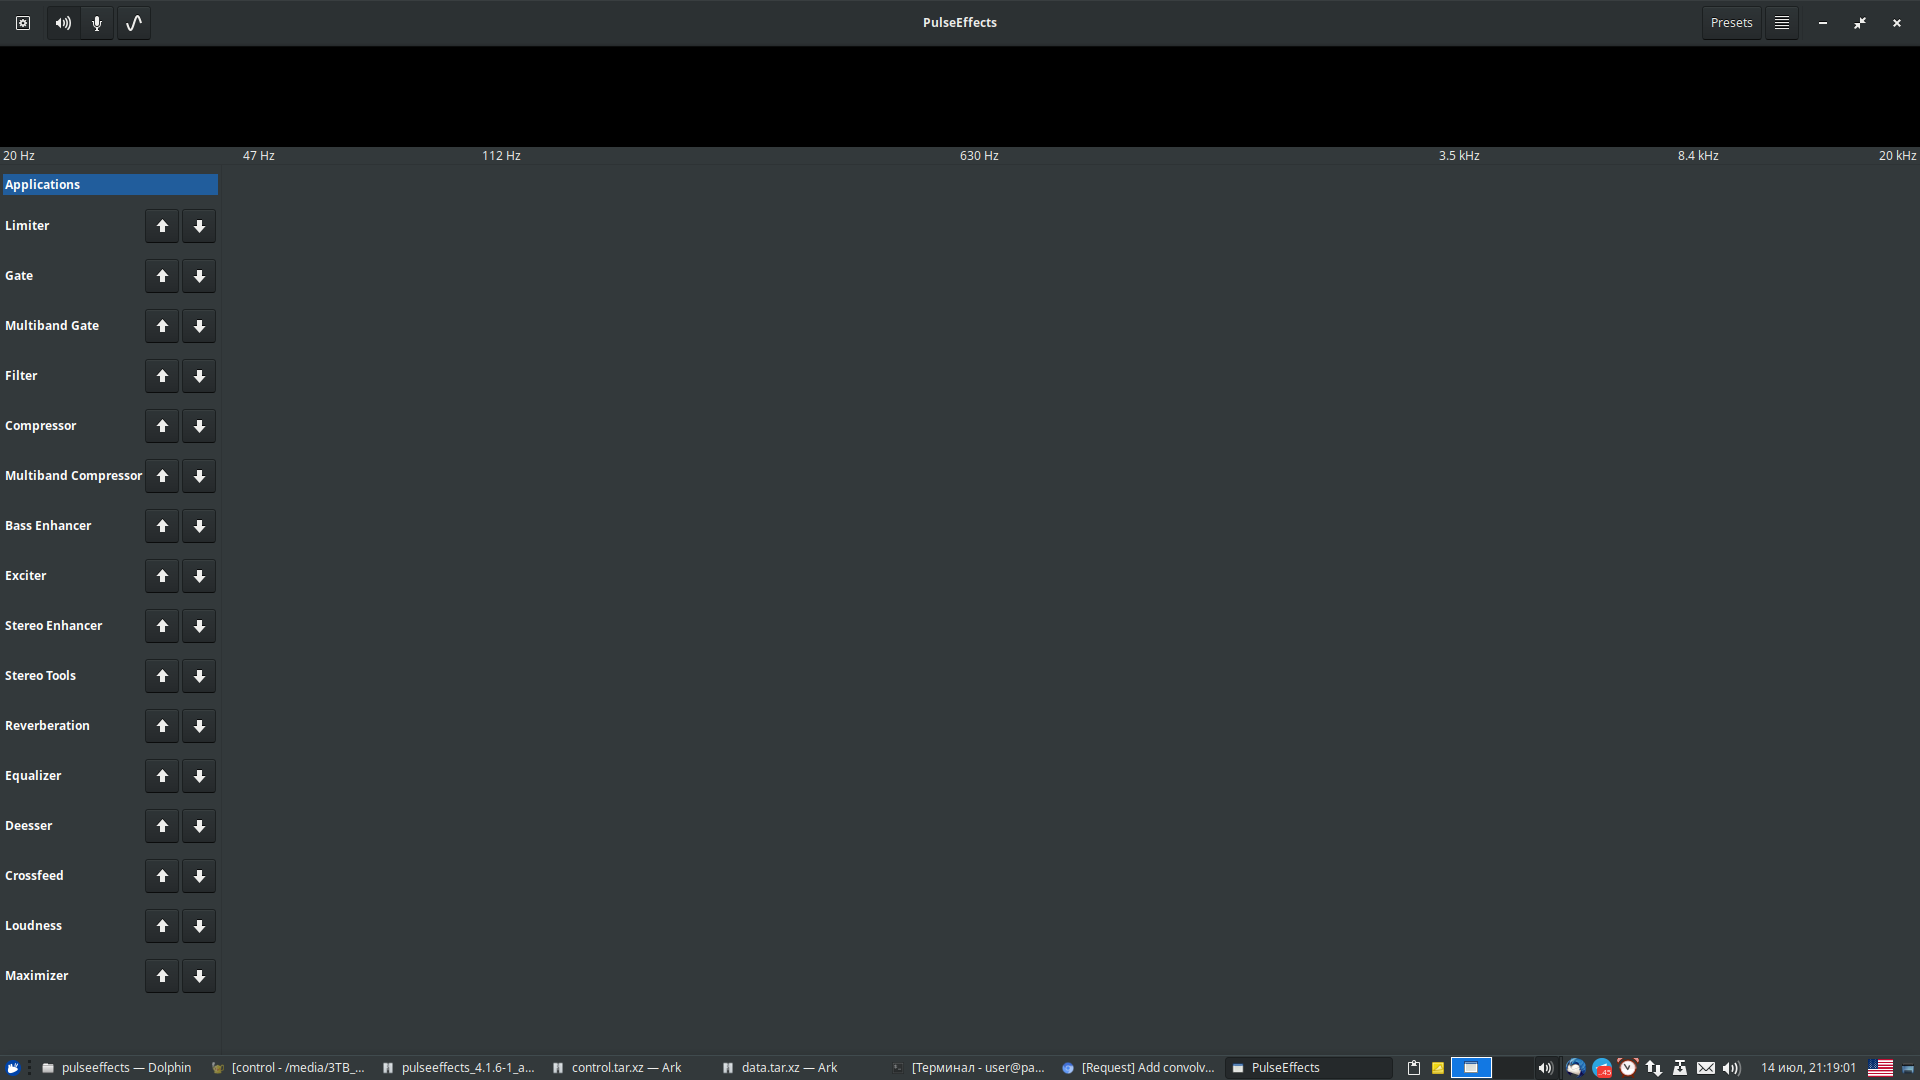The width and height of the screenshot is (1920, 1080).
Task: Move Crossfeed up one position
Action: pos(162,876)
